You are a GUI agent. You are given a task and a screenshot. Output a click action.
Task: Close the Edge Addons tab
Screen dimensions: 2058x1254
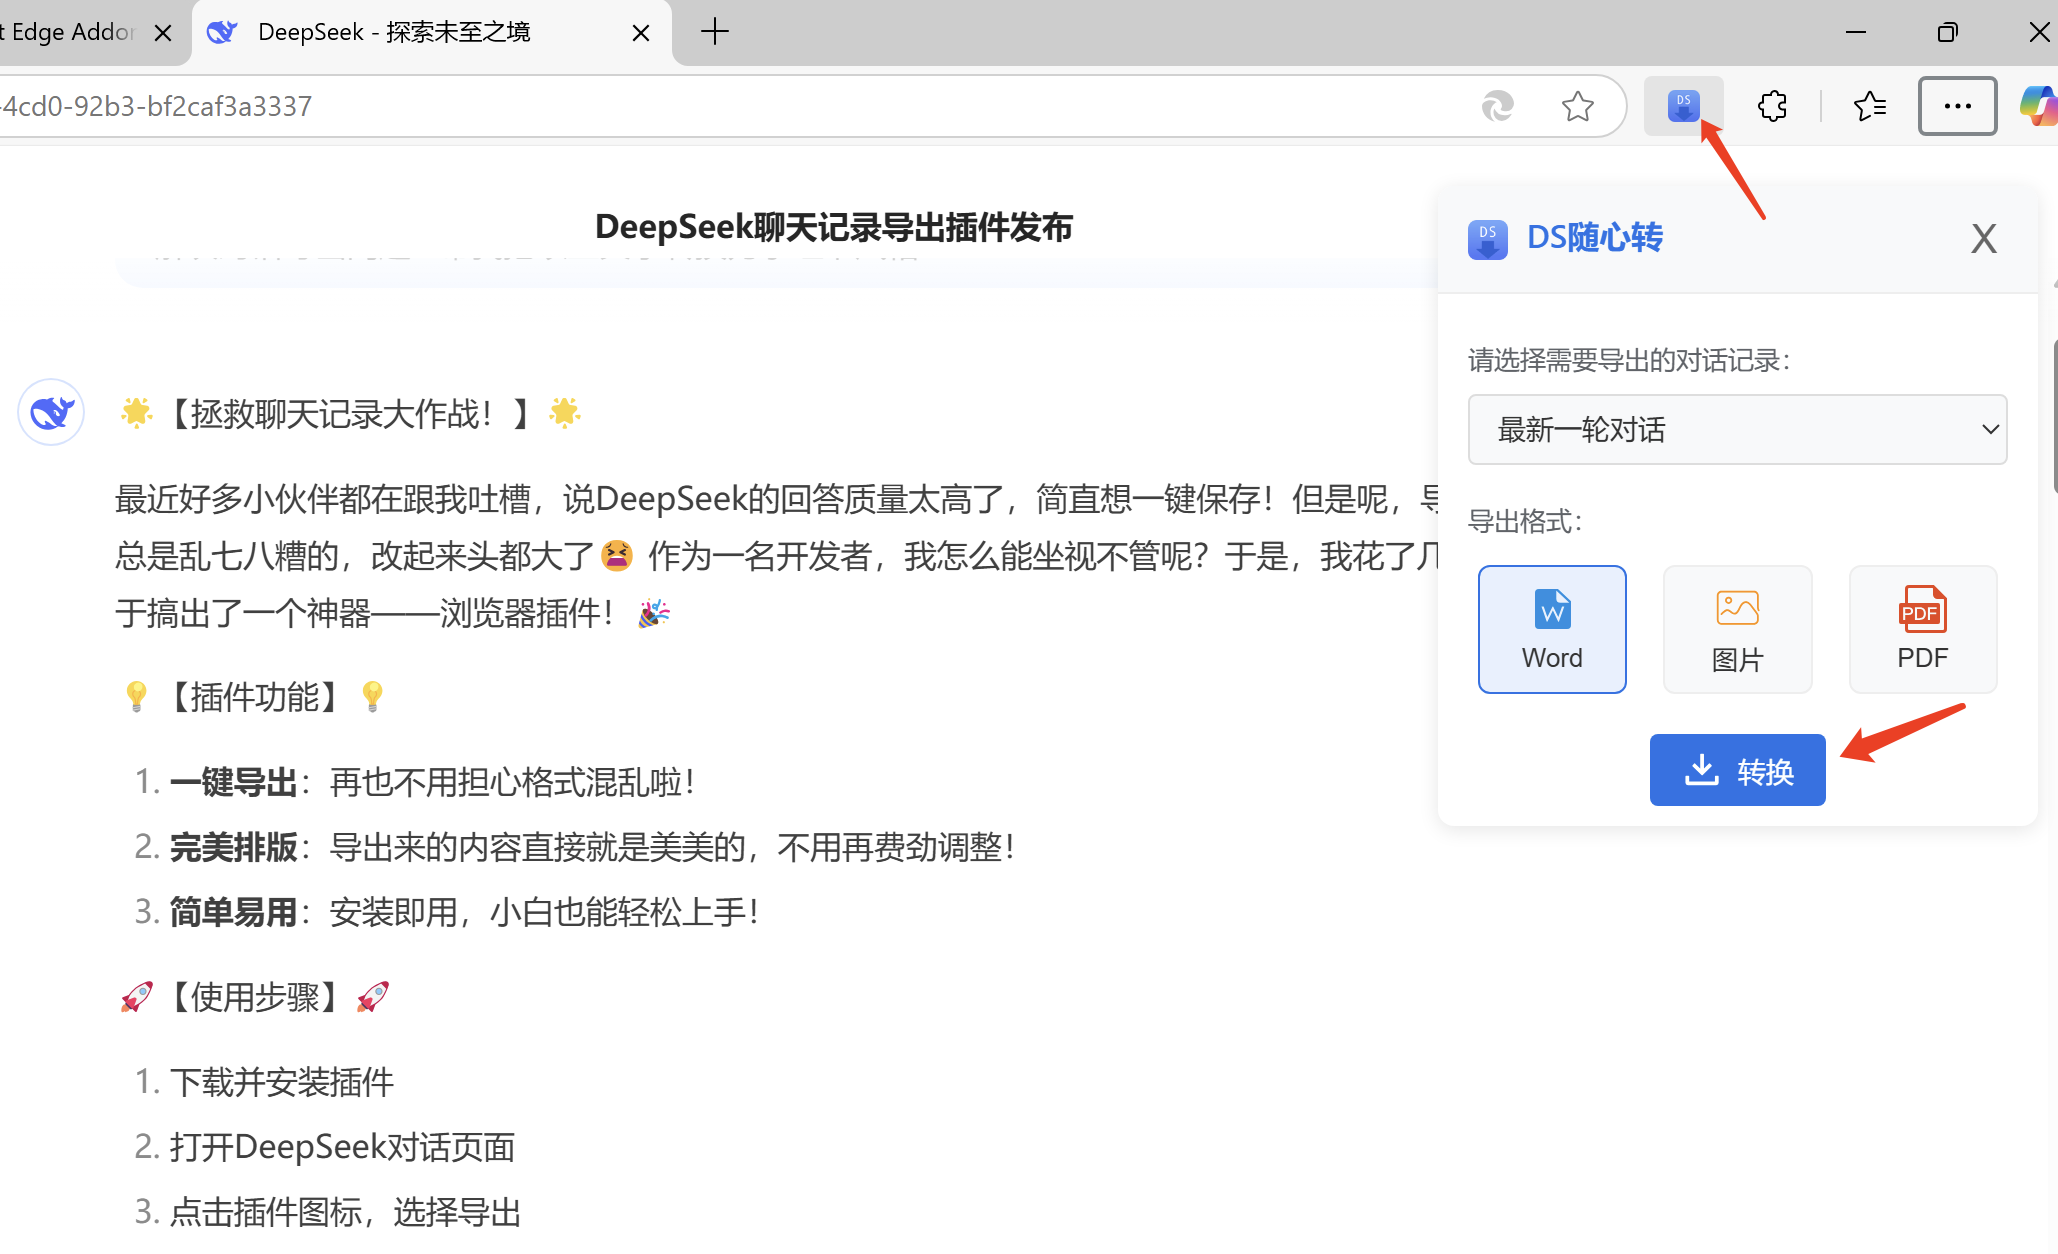(x=163, y=33)
